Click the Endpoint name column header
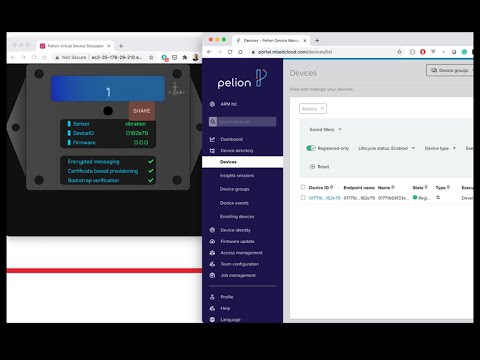 click(359, 187)
